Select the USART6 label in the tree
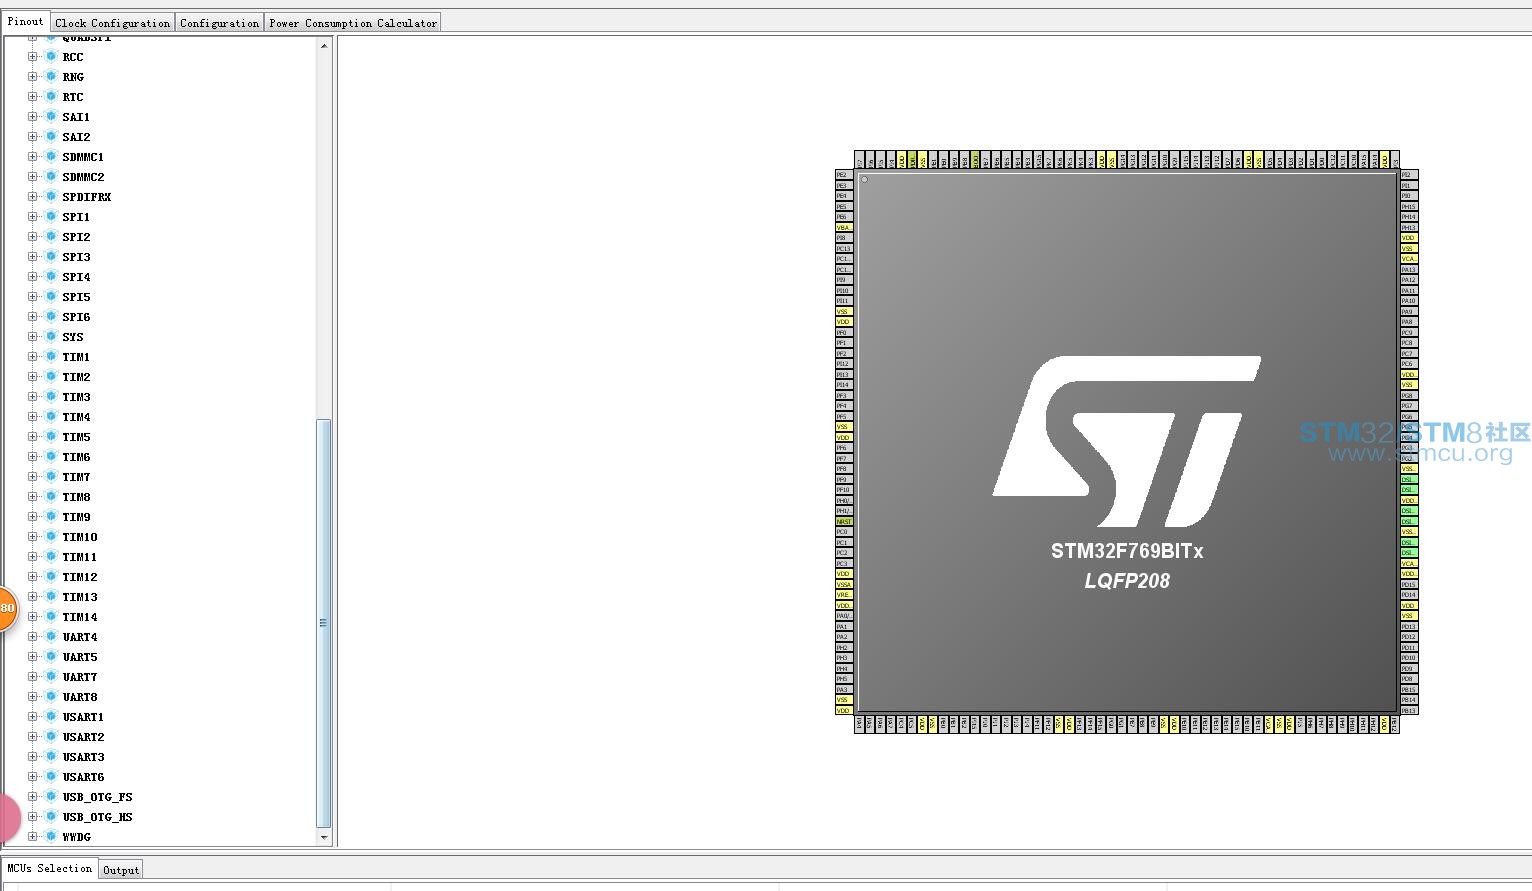 tap(83, 777)
